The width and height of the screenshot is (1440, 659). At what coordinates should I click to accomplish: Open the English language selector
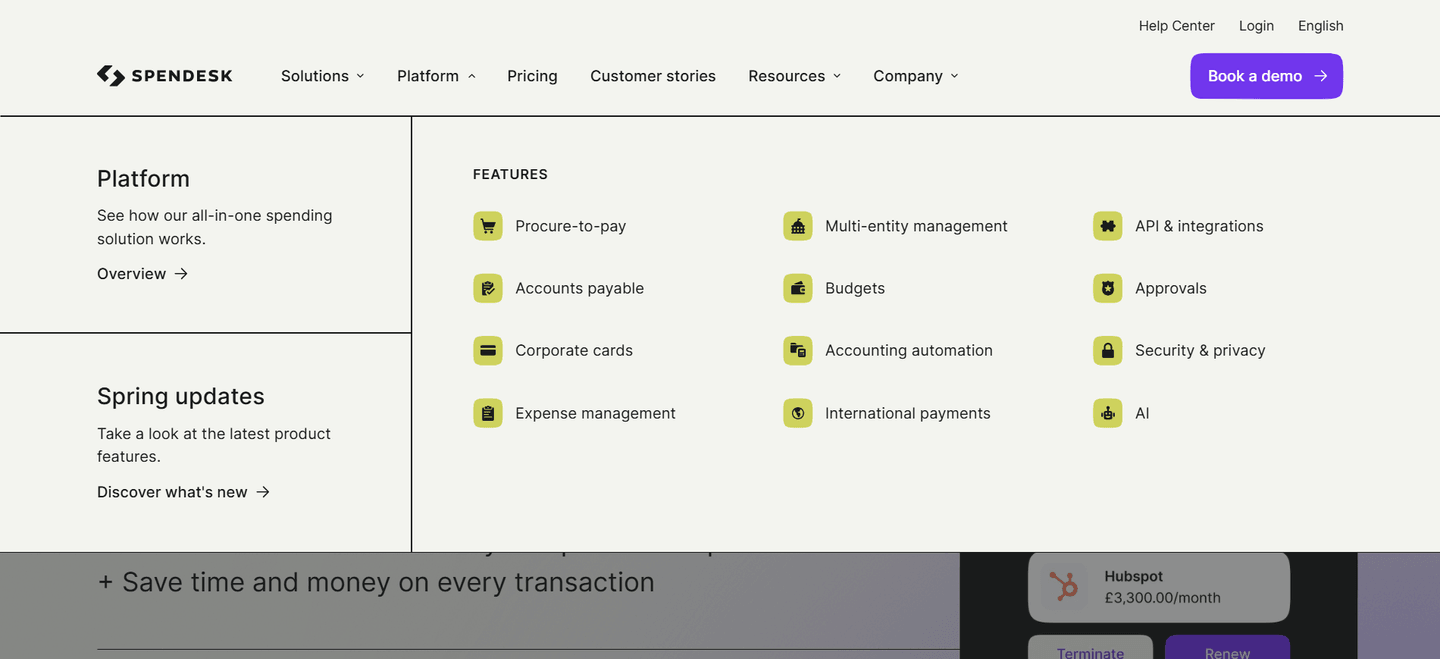[x=1320, y=26]
